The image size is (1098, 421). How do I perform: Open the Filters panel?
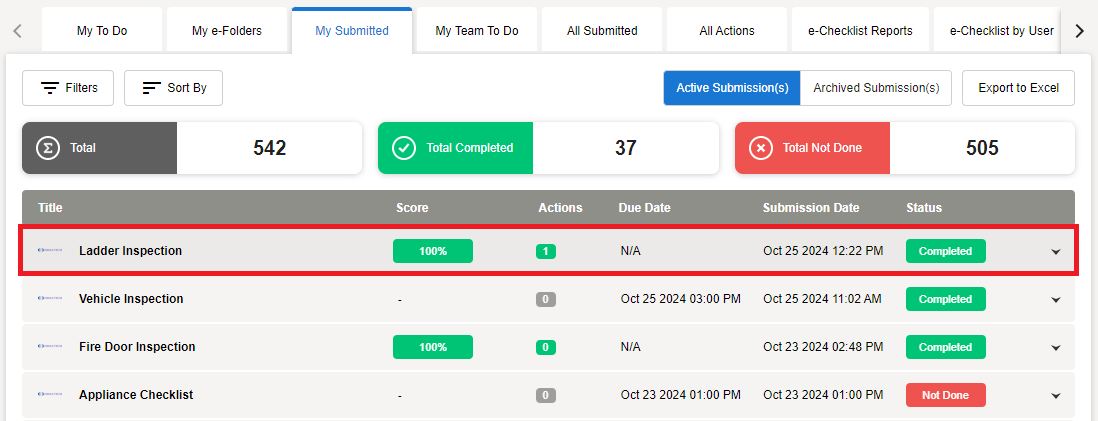tap(68, 88)
